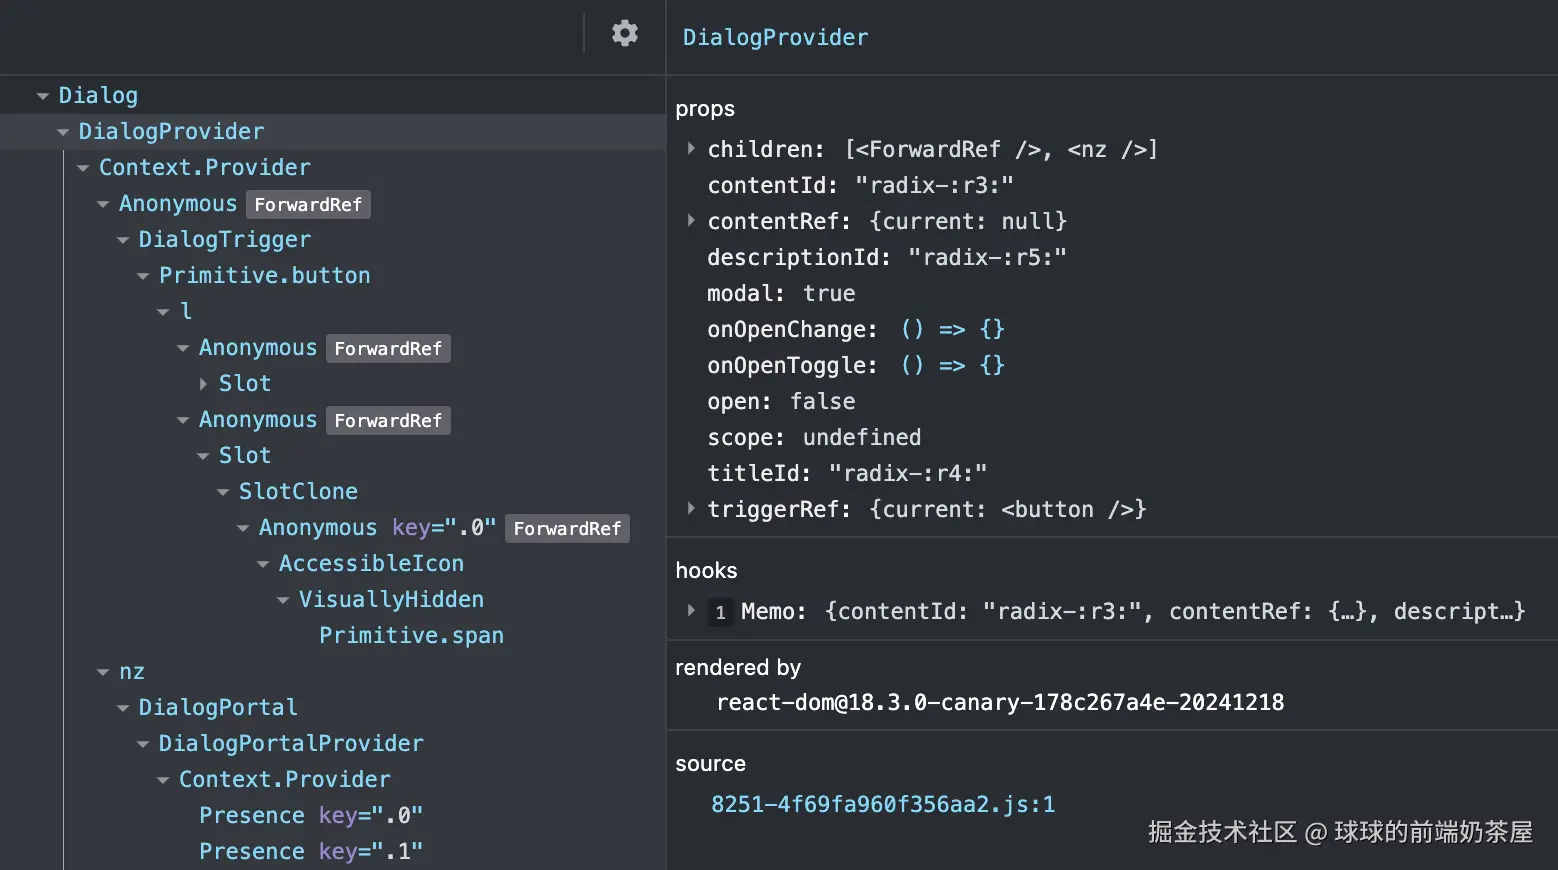Expand the first collapsed Slot node arrow
Viewport: 1558px width, 870px height.
204,384
